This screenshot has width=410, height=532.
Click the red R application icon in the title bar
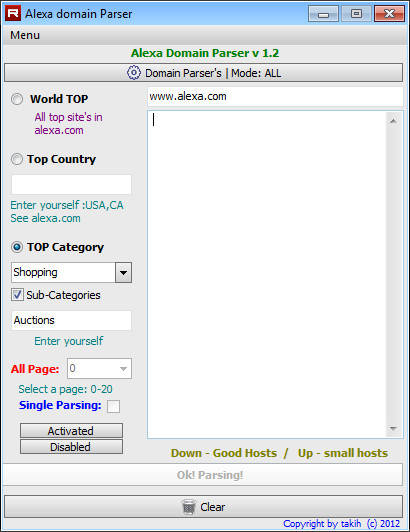tap(13, 13)
